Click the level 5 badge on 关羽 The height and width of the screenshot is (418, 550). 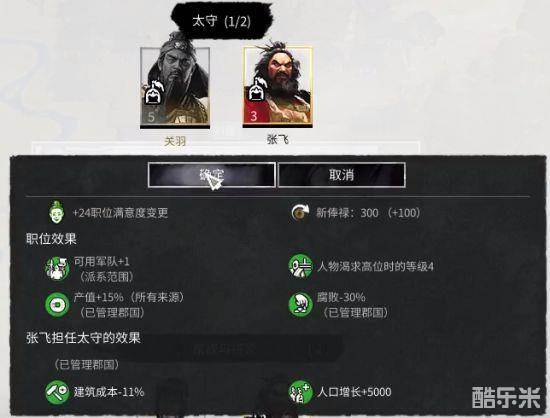point(151,117)
